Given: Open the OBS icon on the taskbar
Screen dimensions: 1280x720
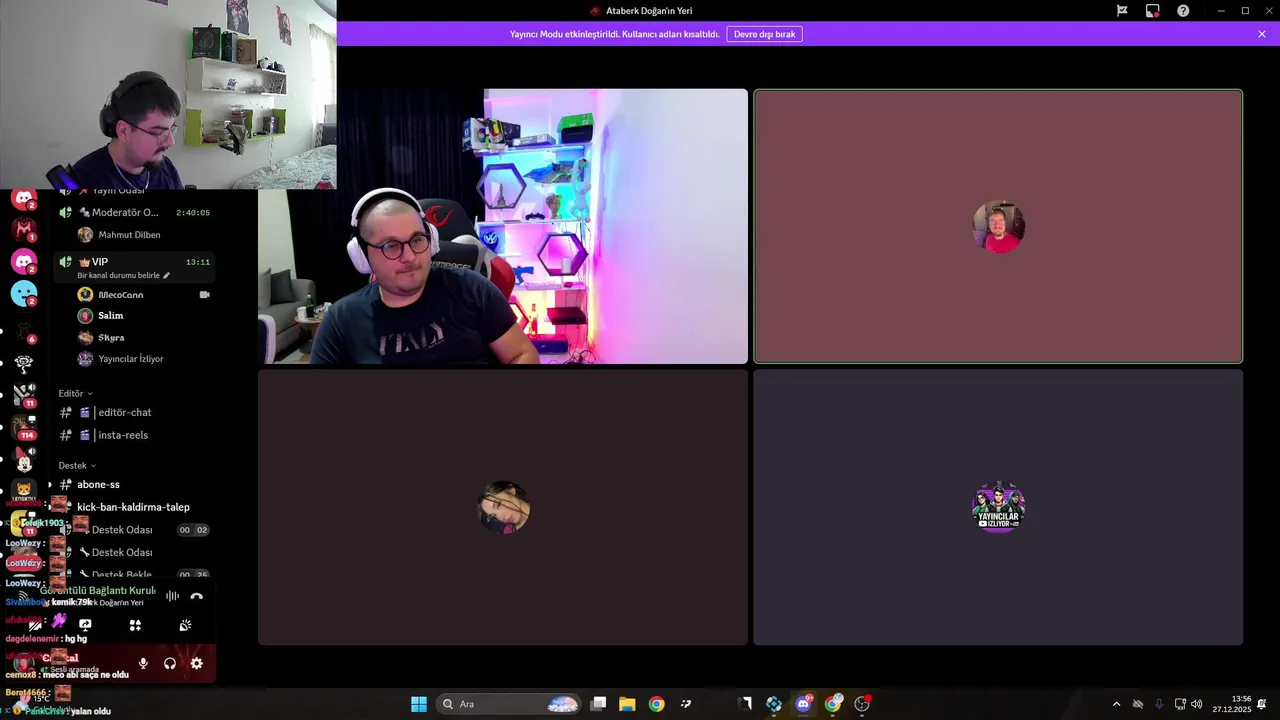Looking at the screenshot, I should pyautogui.click(x=862, y=704).
